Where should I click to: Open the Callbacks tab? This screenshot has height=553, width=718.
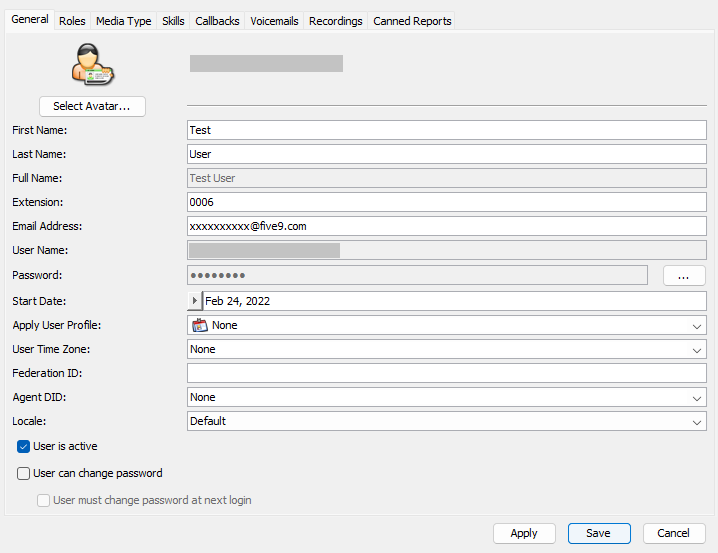pos(217,21)
